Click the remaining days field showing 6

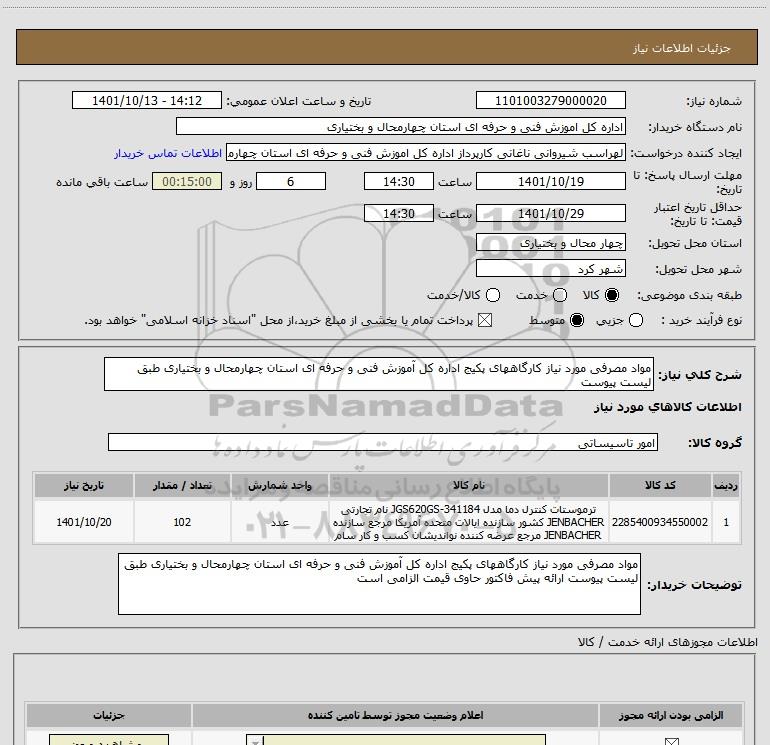291,181
